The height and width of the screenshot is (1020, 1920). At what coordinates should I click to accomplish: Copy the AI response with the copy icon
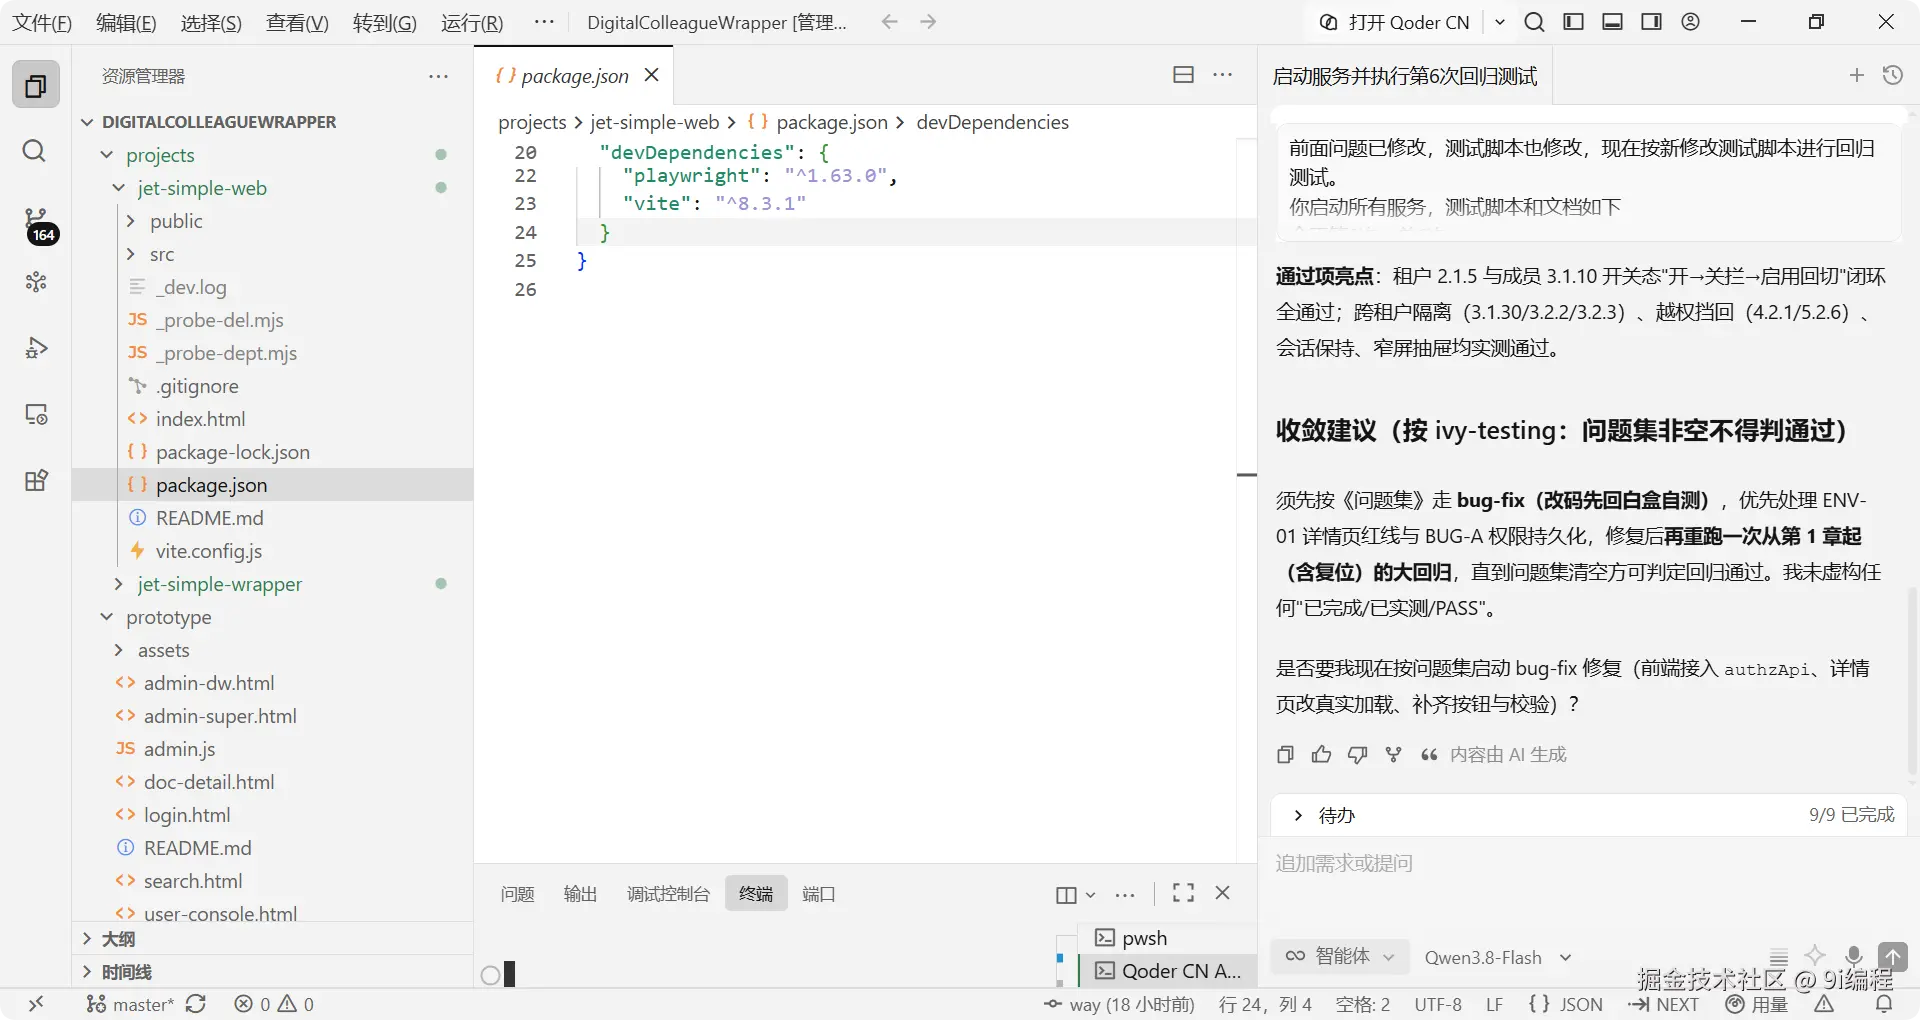(x=1286, y=755)
